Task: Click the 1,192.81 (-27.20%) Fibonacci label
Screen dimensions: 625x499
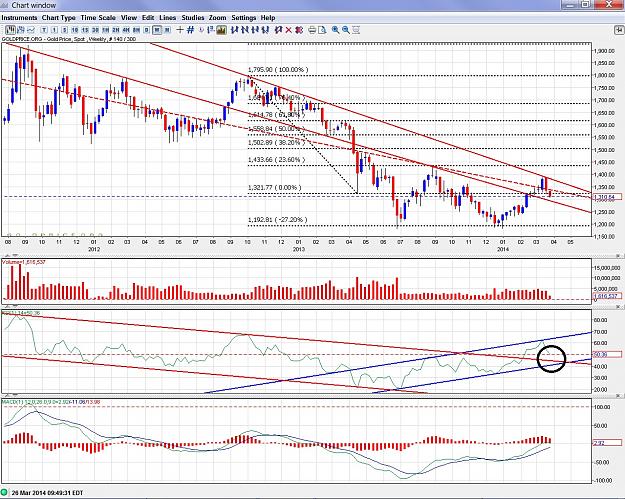Action: pyautogui.click(x=277, y=220)
